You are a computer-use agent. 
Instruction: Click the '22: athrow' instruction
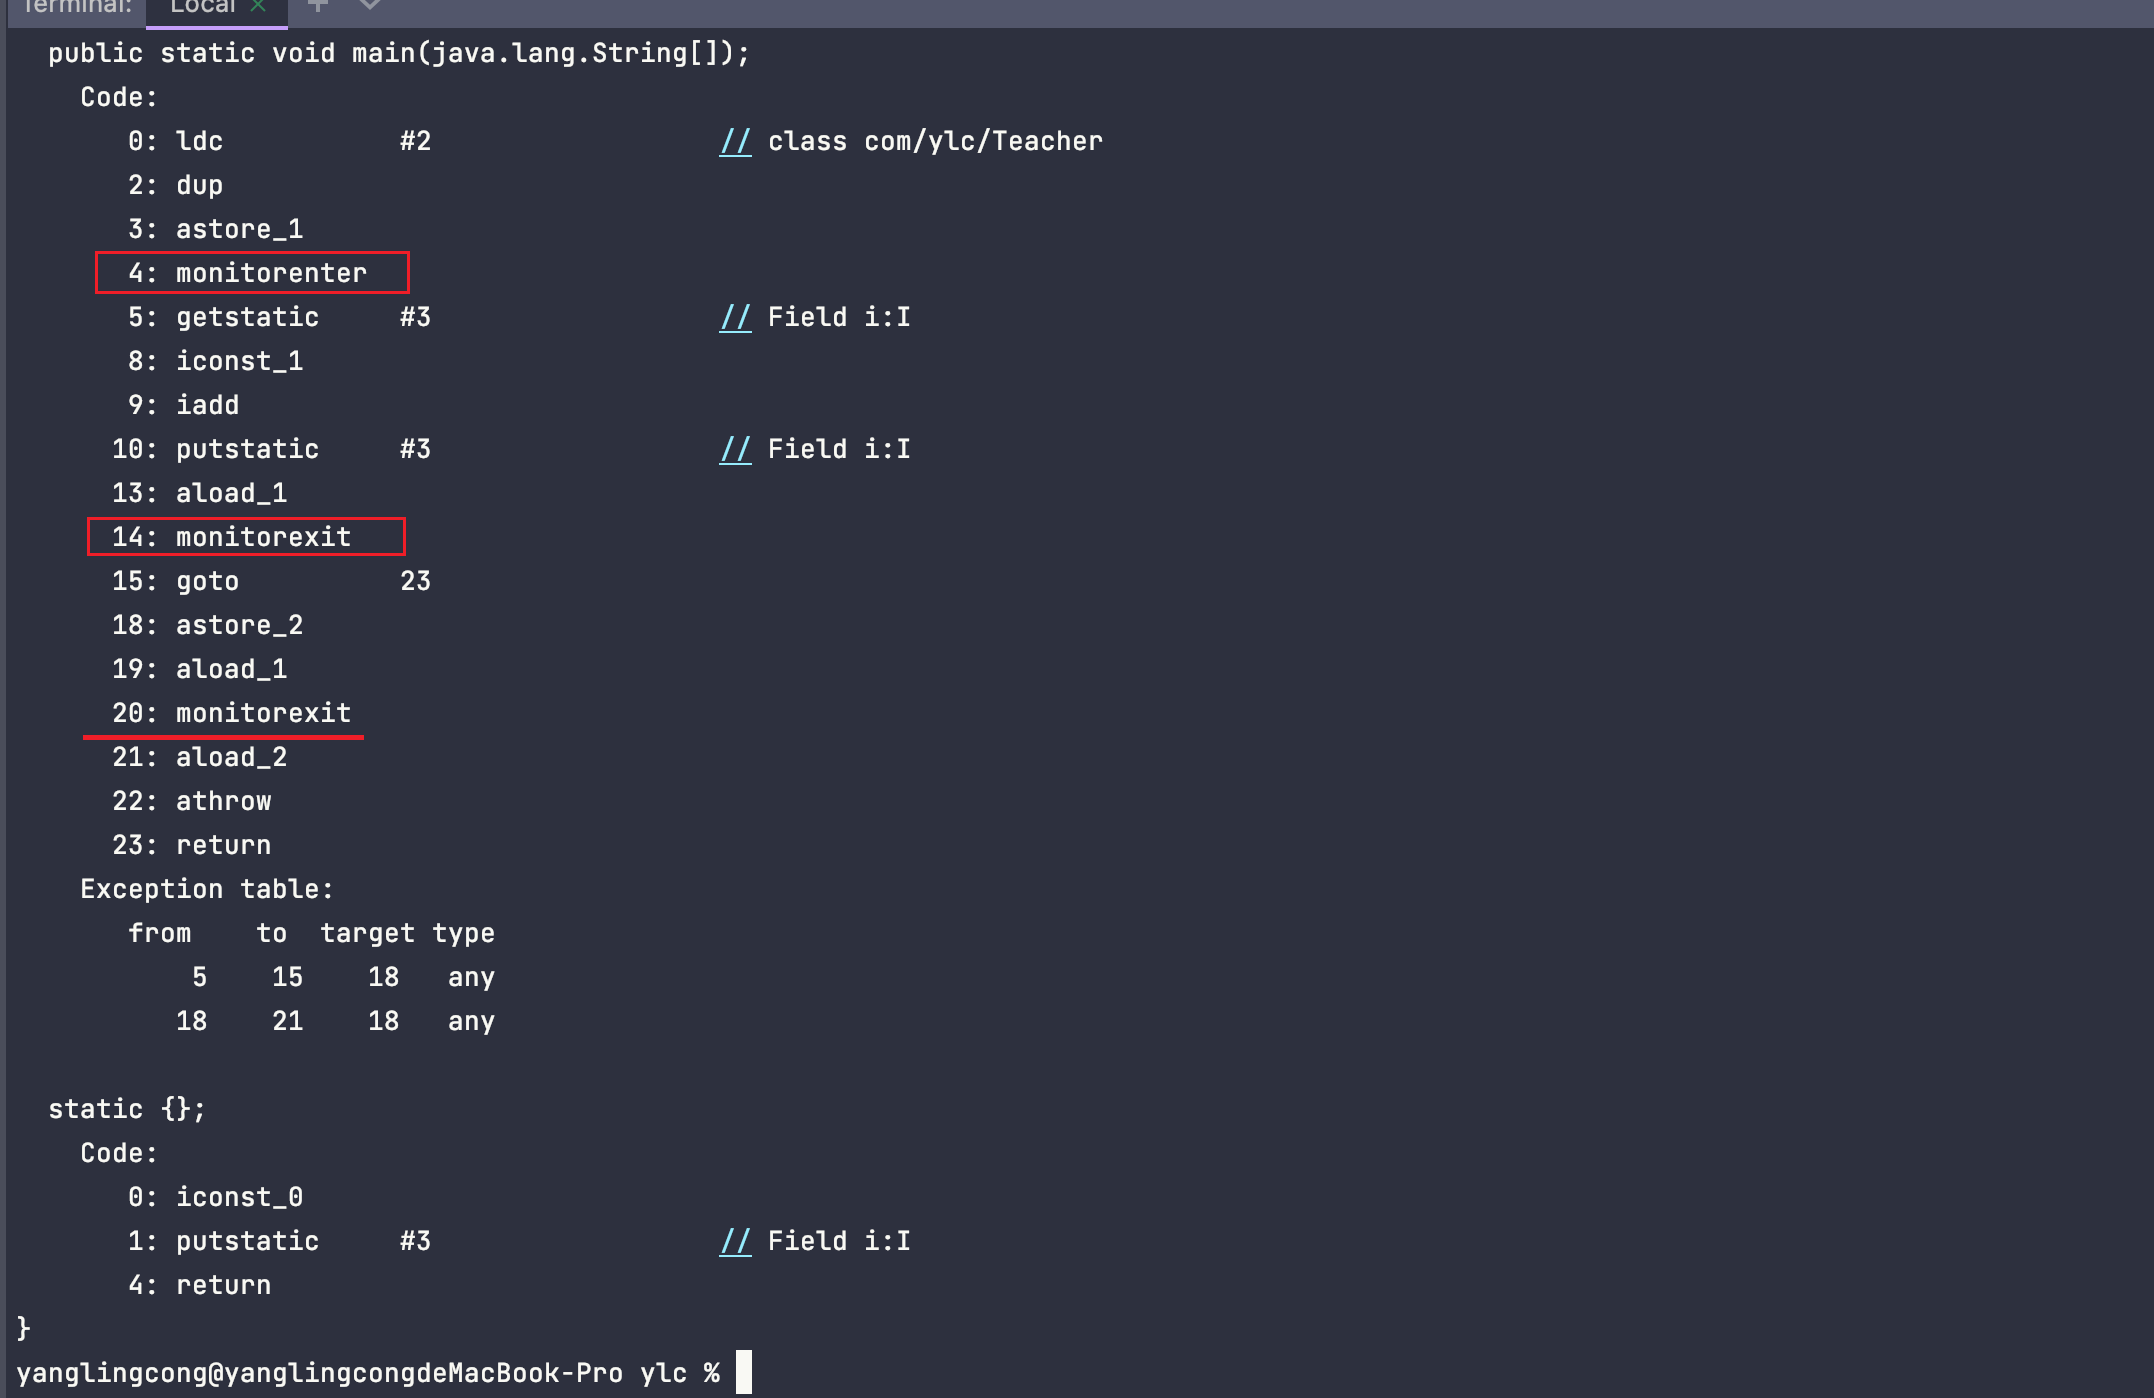click(x=191, y=802)
